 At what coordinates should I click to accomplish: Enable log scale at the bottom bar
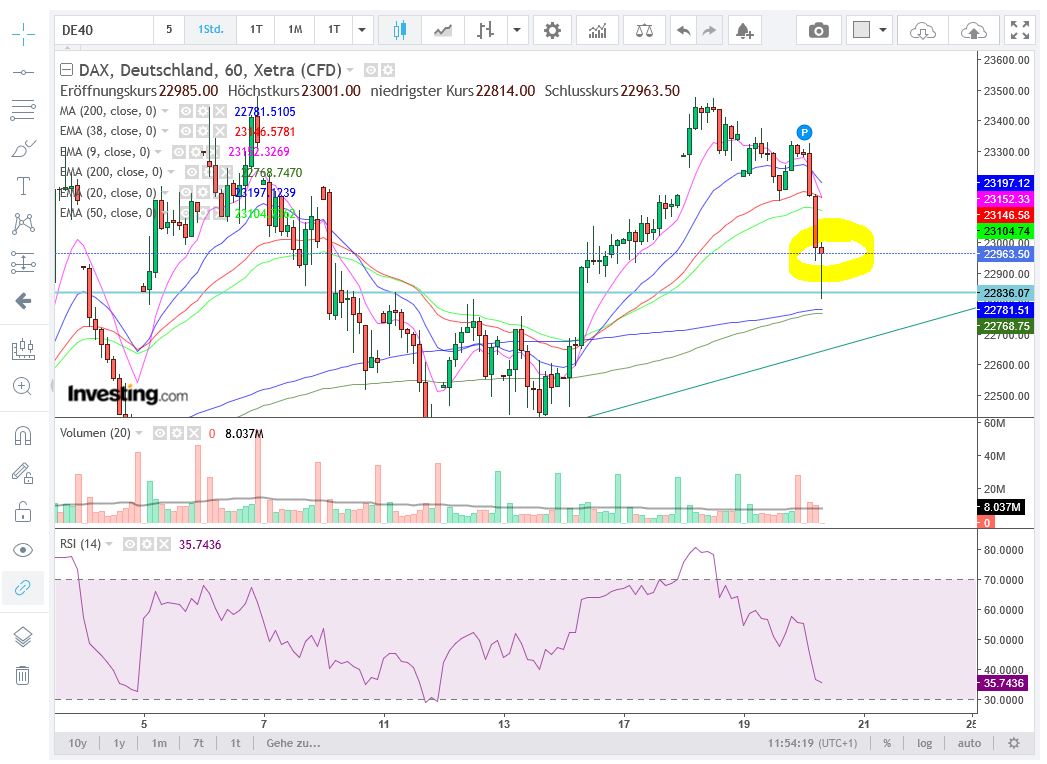pos(924,743)
